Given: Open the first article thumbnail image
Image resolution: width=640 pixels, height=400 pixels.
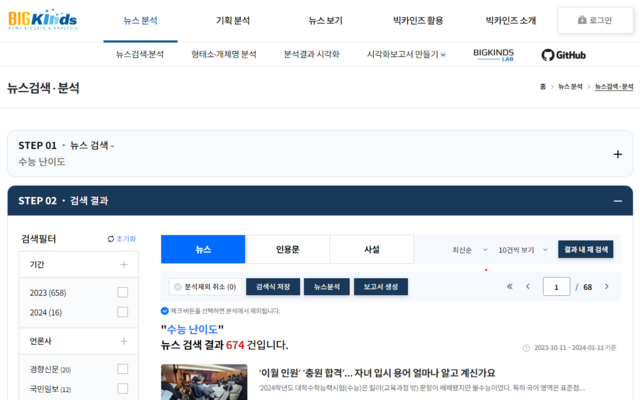Looking at the screenshot, I should 204,382.
